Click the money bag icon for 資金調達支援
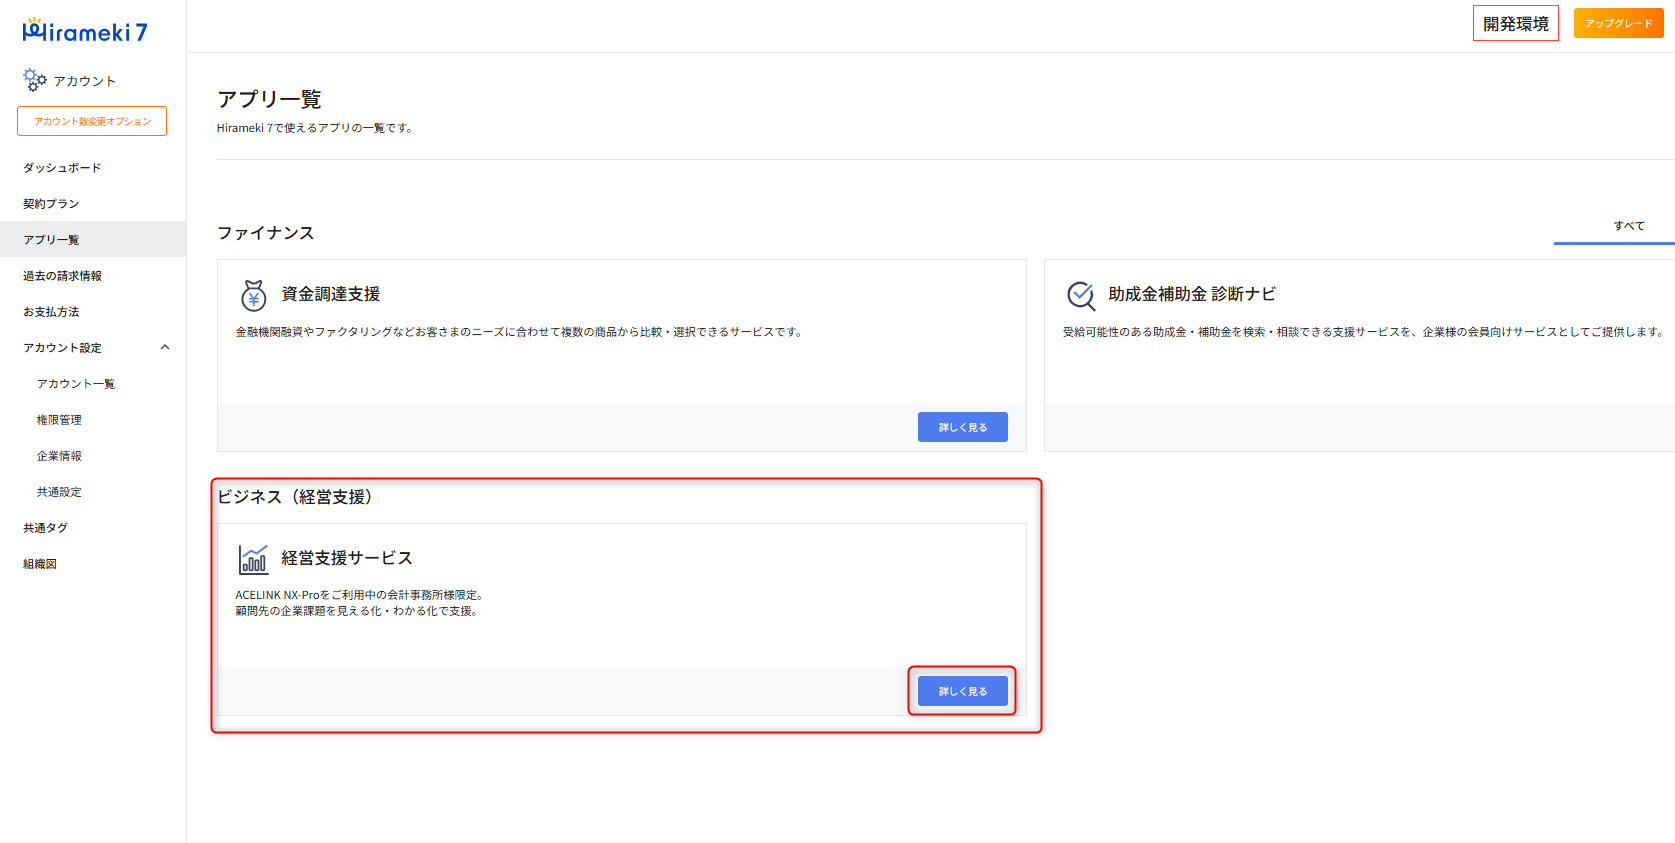The width and height of the screenshot is (1675, 843). (x=254, y=295)
